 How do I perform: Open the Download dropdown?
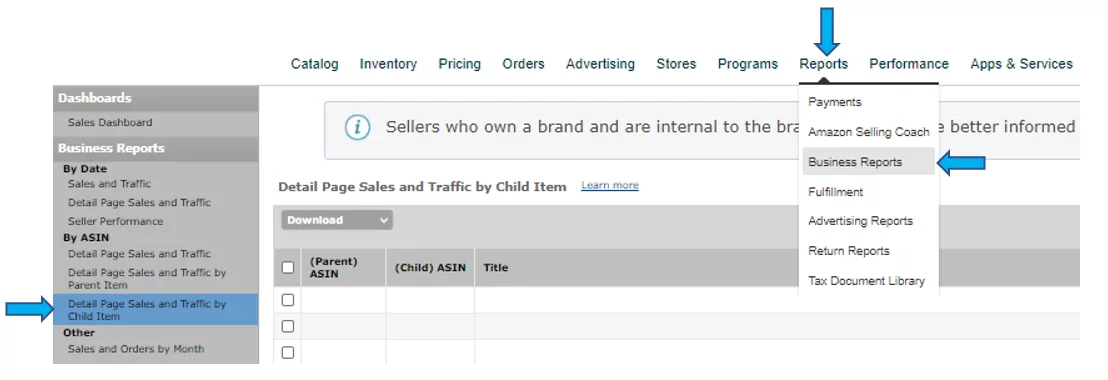pos(337,220)
